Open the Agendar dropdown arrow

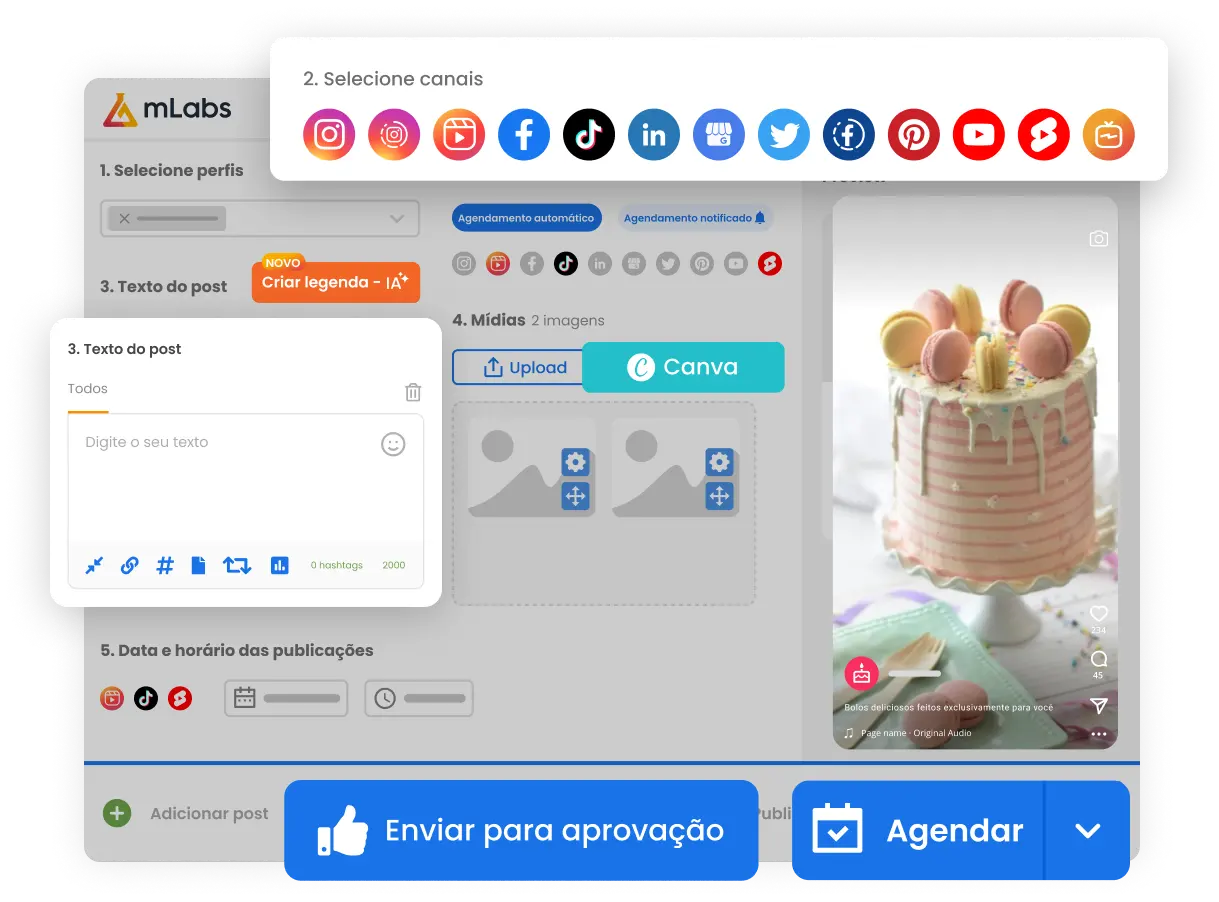(1087, 830)
